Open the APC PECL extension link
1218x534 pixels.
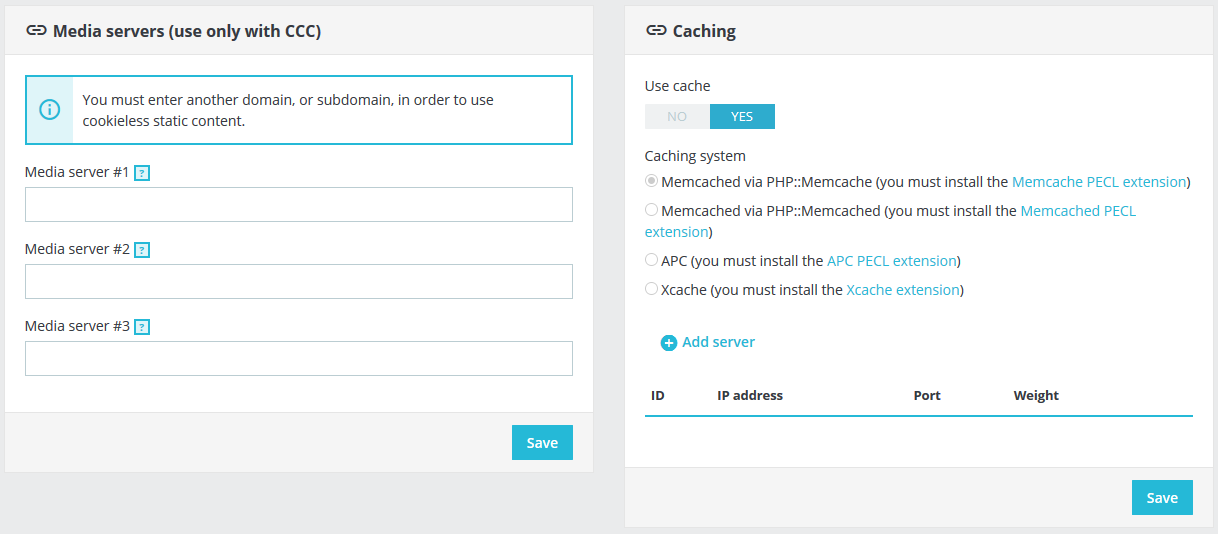point(891,261)
